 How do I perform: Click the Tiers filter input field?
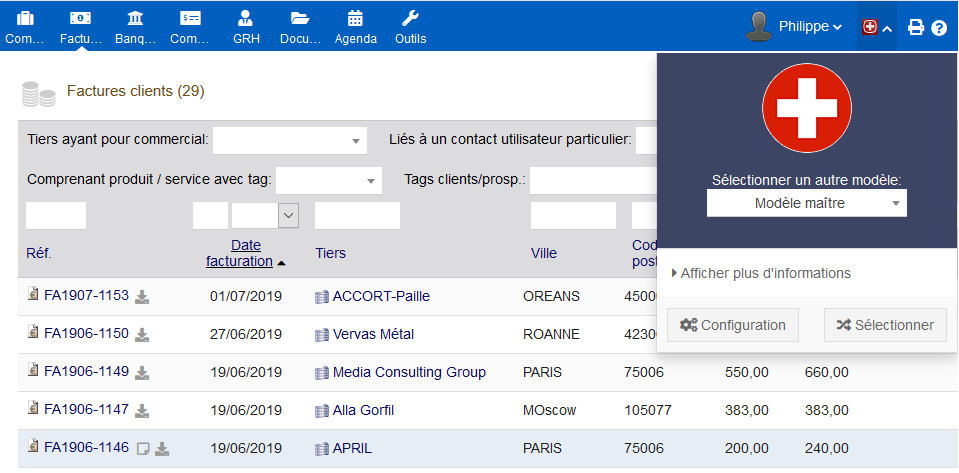pos(357,216)
